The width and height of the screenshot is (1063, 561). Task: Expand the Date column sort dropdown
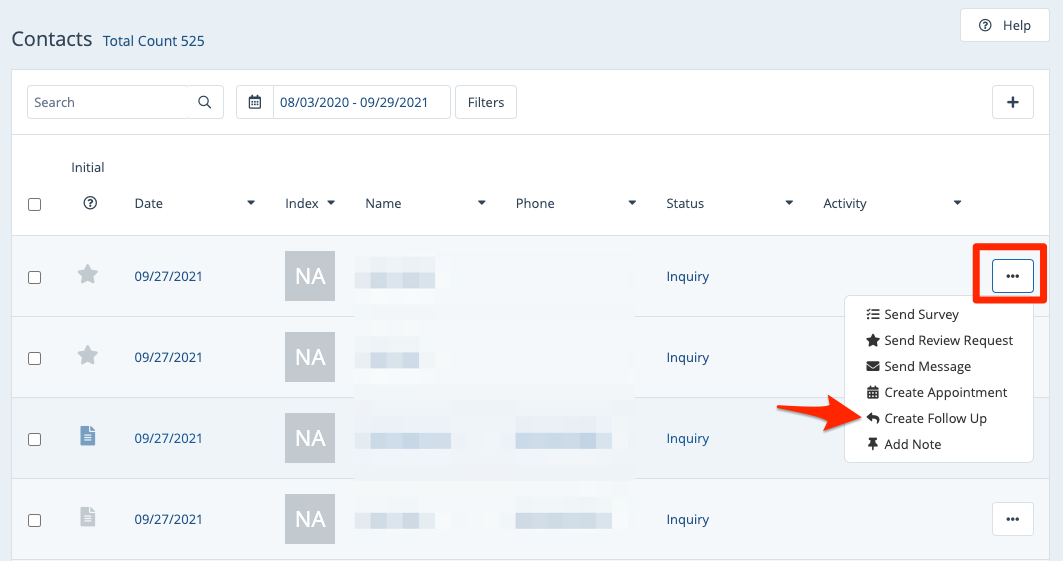pyautogui.click(x=251, y=204)
